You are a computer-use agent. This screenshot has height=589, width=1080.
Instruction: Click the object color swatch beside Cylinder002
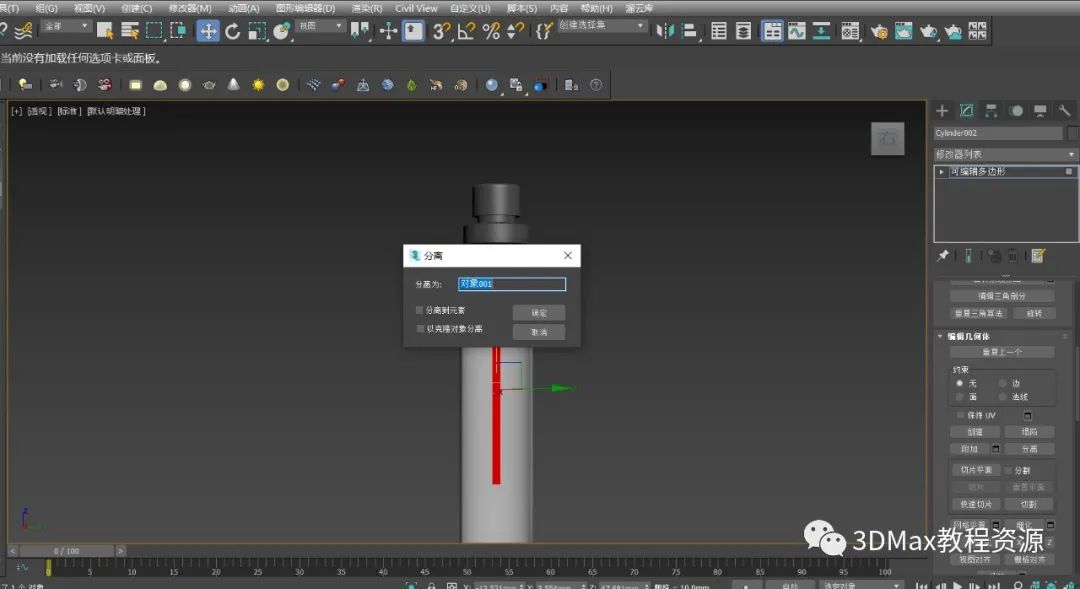[x=1073, y=133]
